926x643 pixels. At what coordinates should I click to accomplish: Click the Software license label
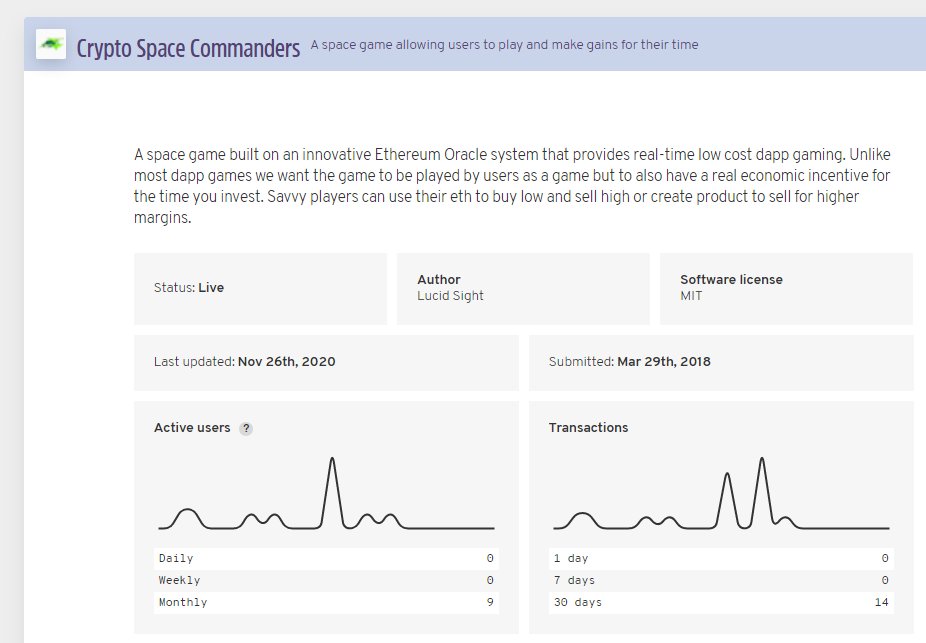click(x=731, y=279)
